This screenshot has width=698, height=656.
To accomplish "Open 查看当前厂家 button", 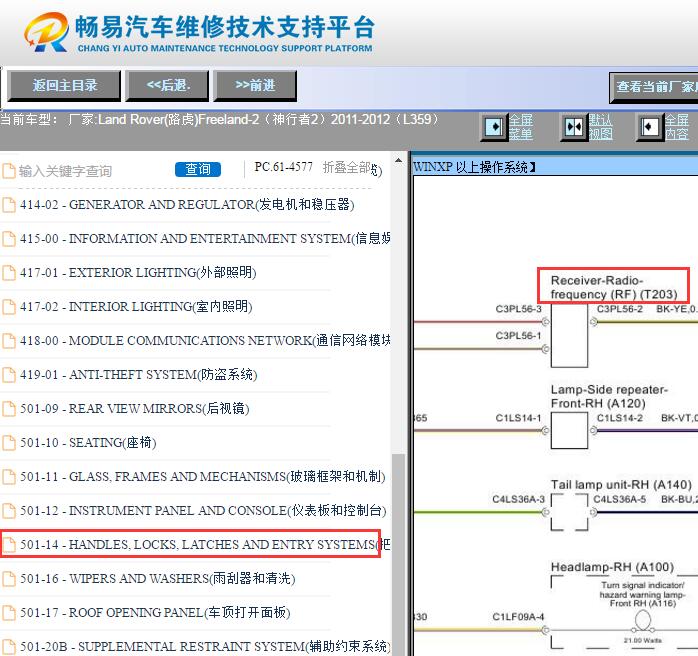I will click(x=653, y=87).
